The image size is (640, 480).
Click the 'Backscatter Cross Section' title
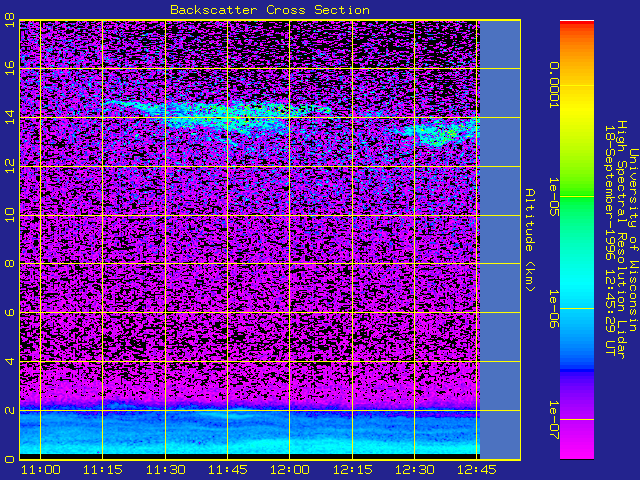coord(270,10)
